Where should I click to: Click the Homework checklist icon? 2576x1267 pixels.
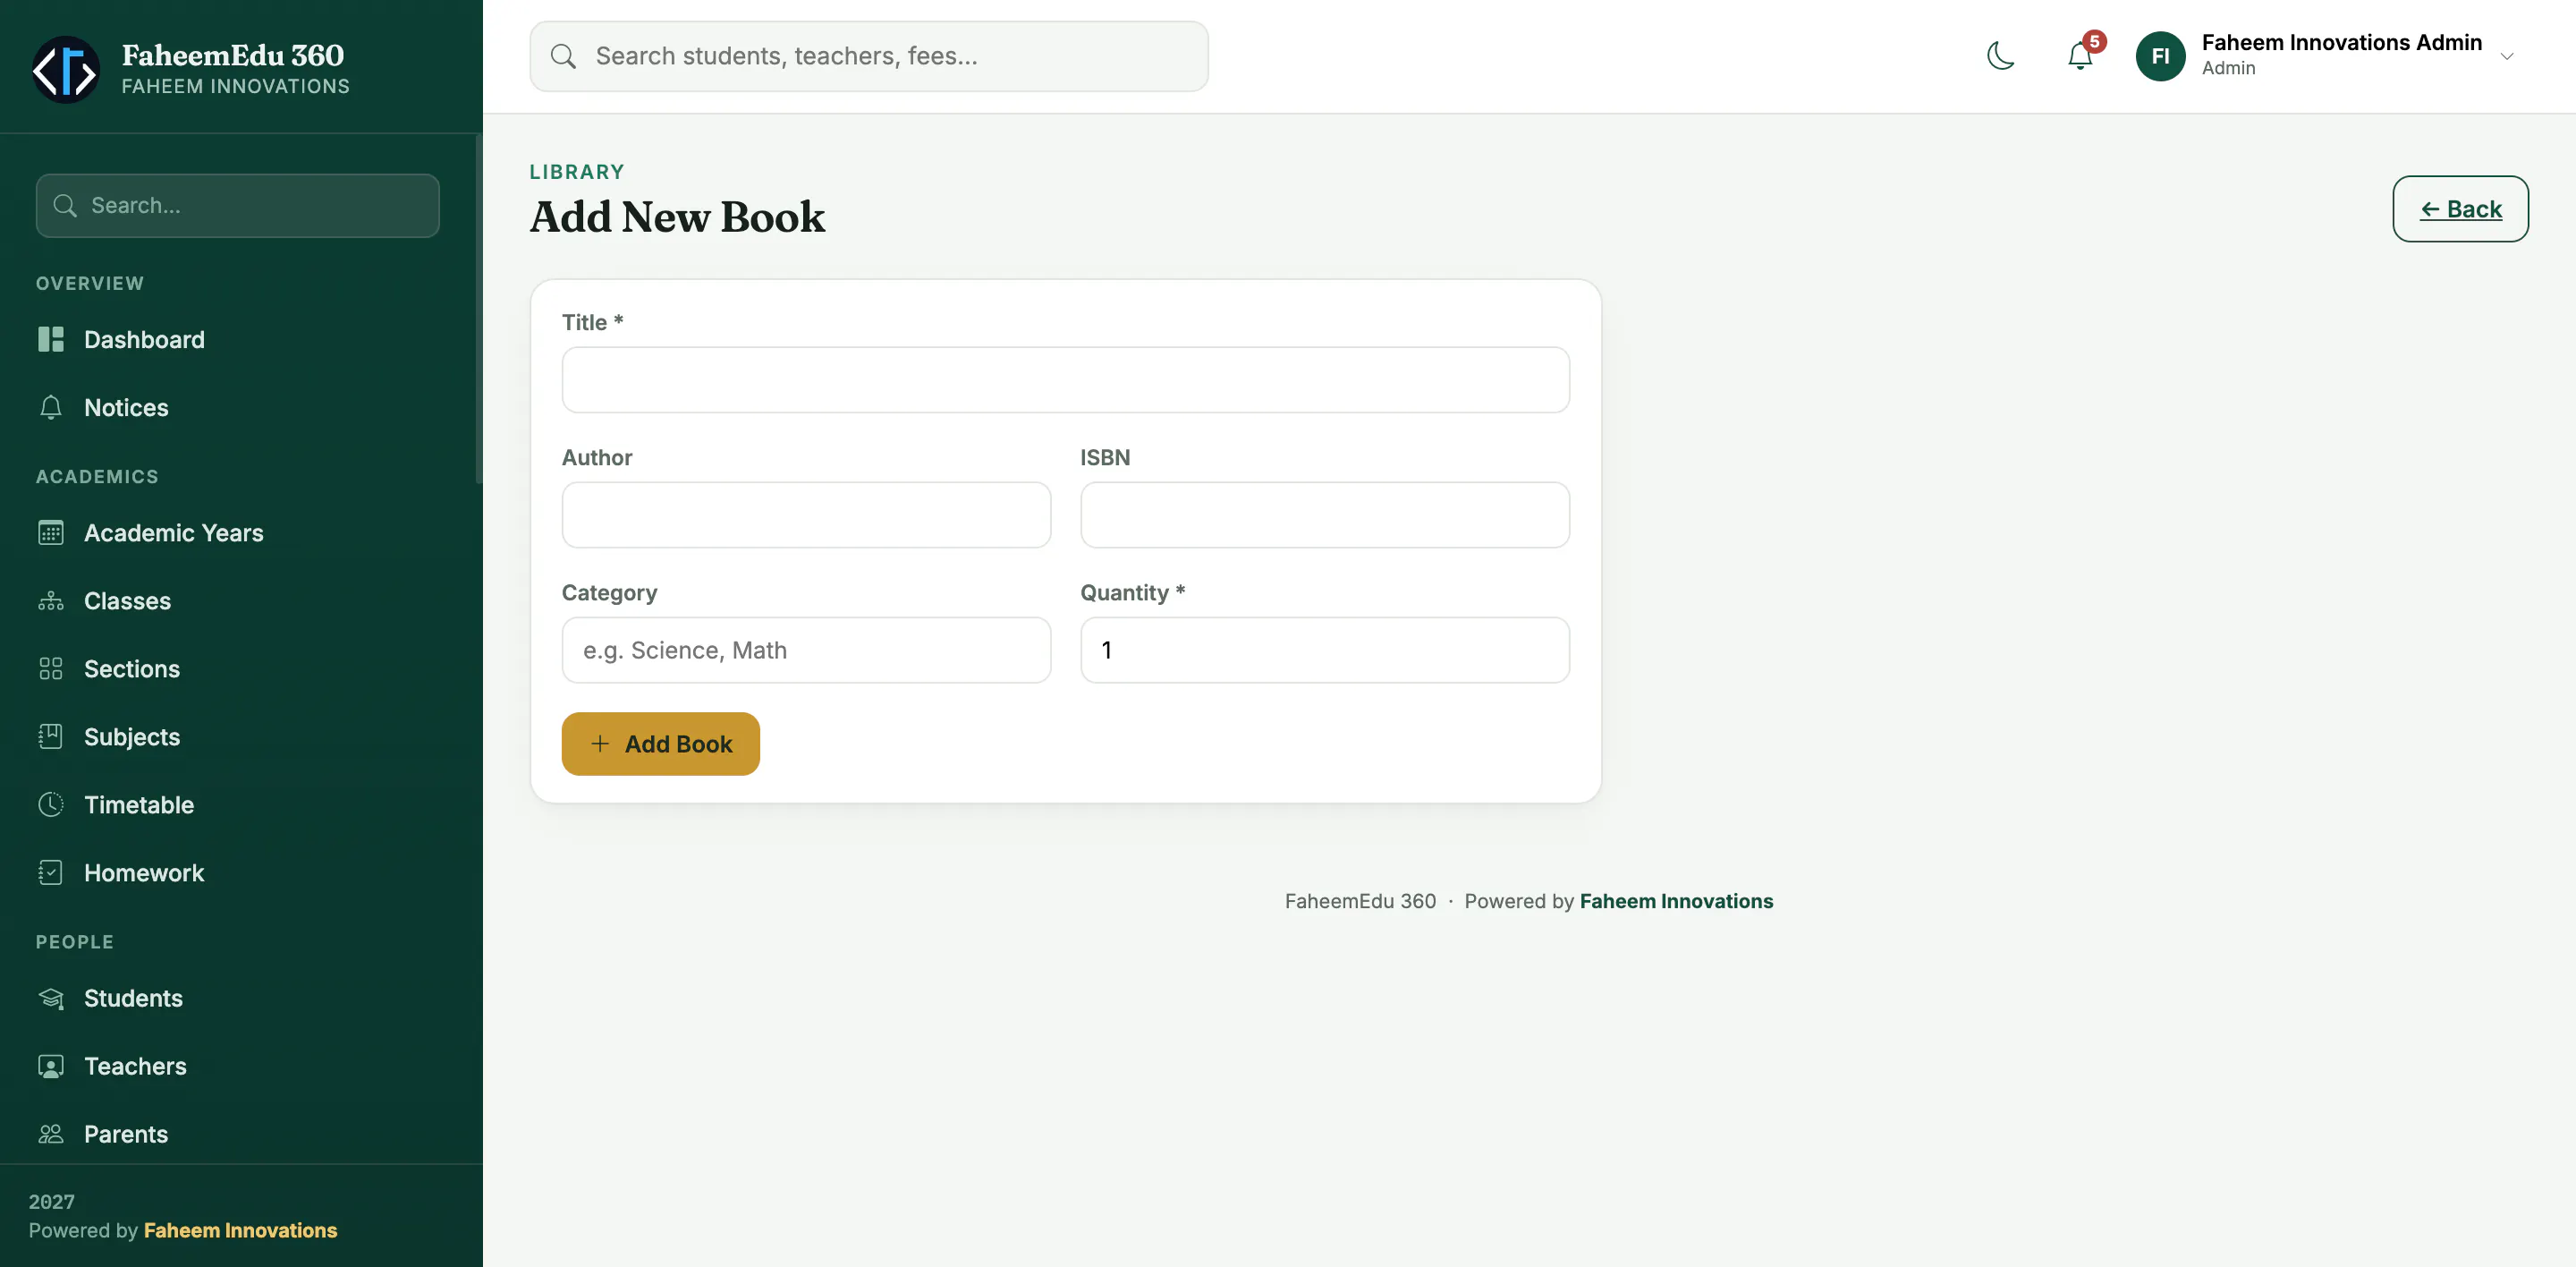[51, 873]
